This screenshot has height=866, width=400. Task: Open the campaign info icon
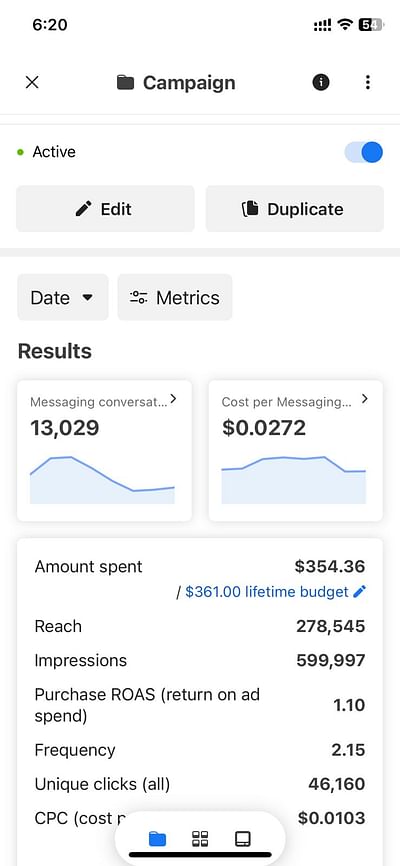coord(321,83)
